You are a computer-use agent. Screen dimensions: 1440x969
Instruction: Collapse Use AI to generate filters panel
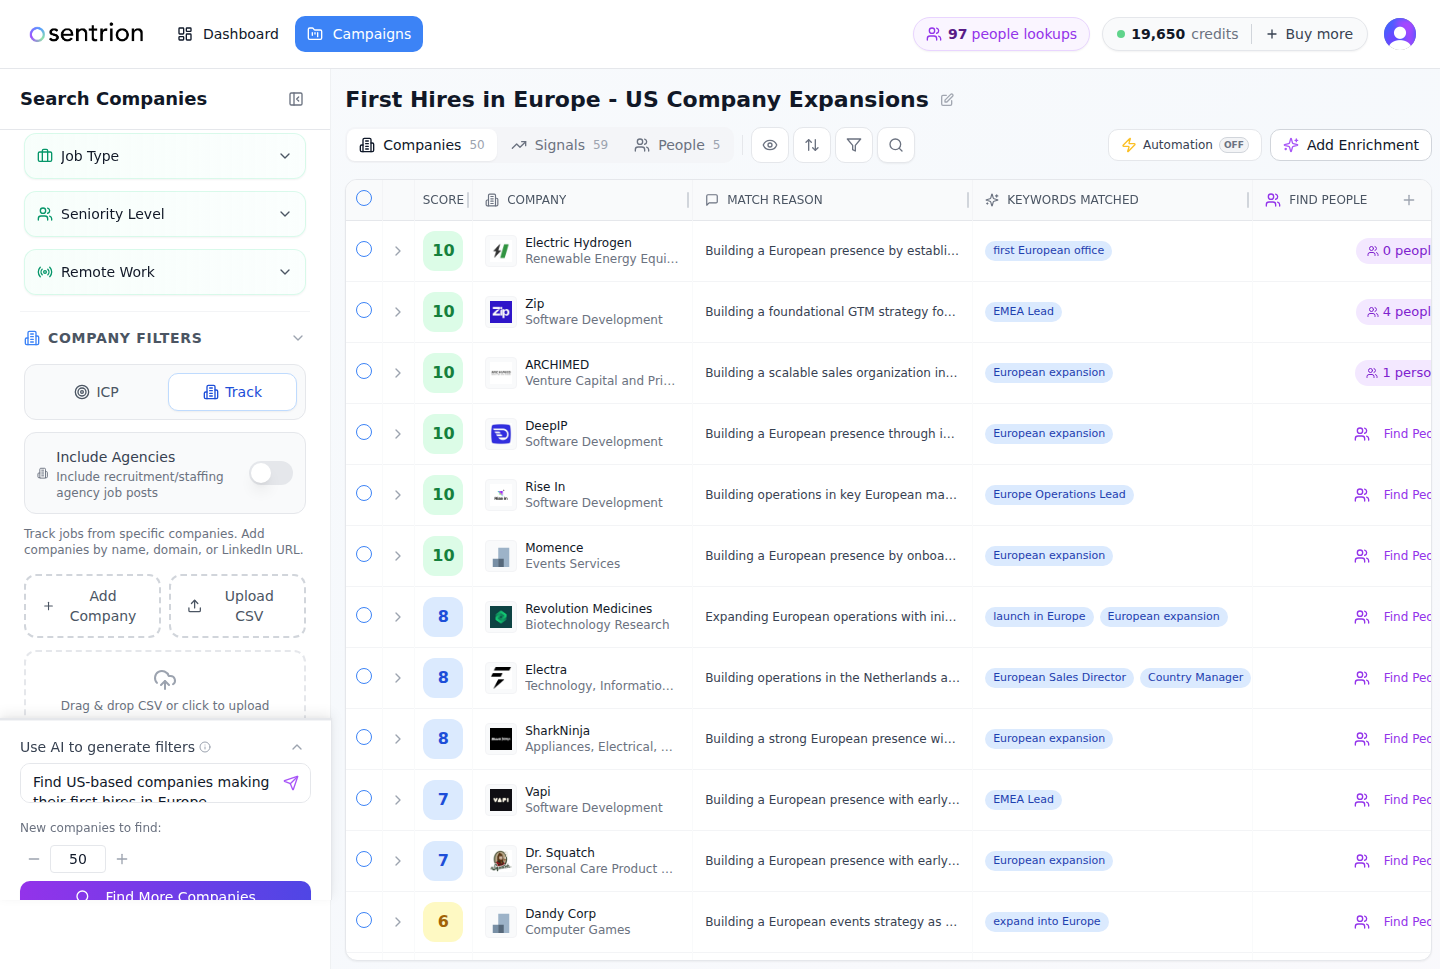(x=297, y=747)
